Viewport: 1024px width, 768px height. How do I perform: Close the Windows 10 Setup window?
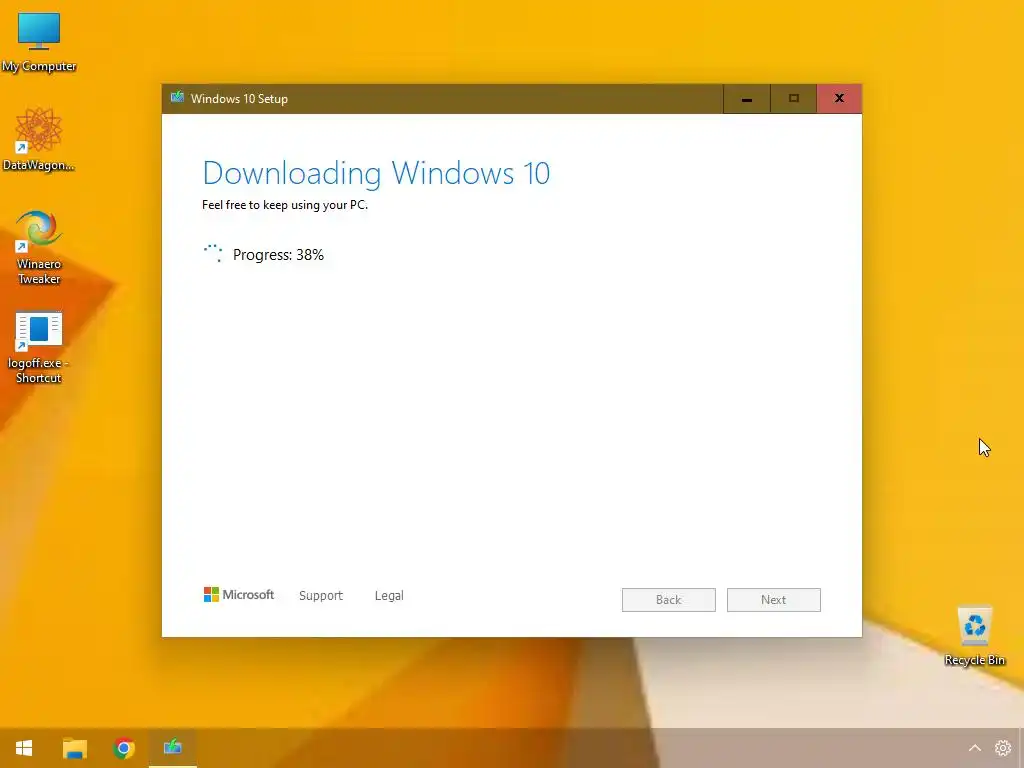click(839, 99)
